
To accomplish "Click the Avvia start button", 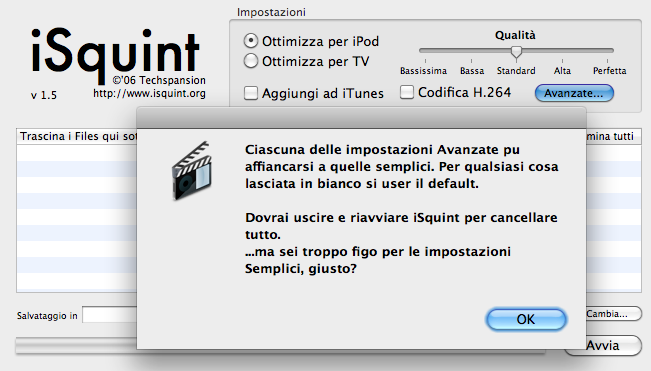I will (603, 345).
